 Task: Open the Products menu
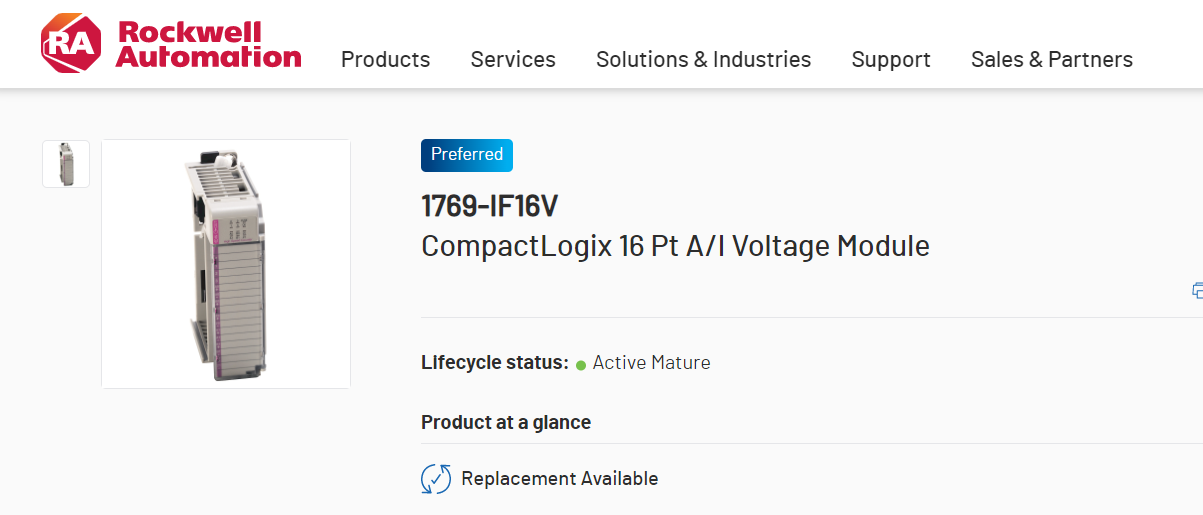point(385,60)
